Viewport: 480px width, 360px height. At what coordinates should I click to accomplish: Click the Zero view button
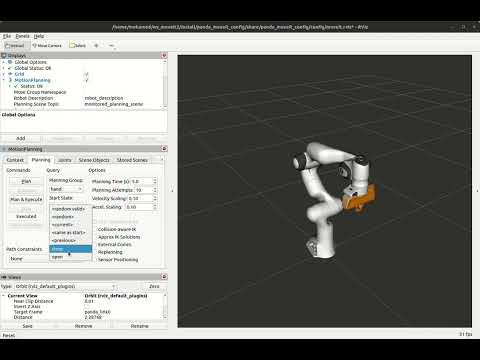[x=154, y=286]
